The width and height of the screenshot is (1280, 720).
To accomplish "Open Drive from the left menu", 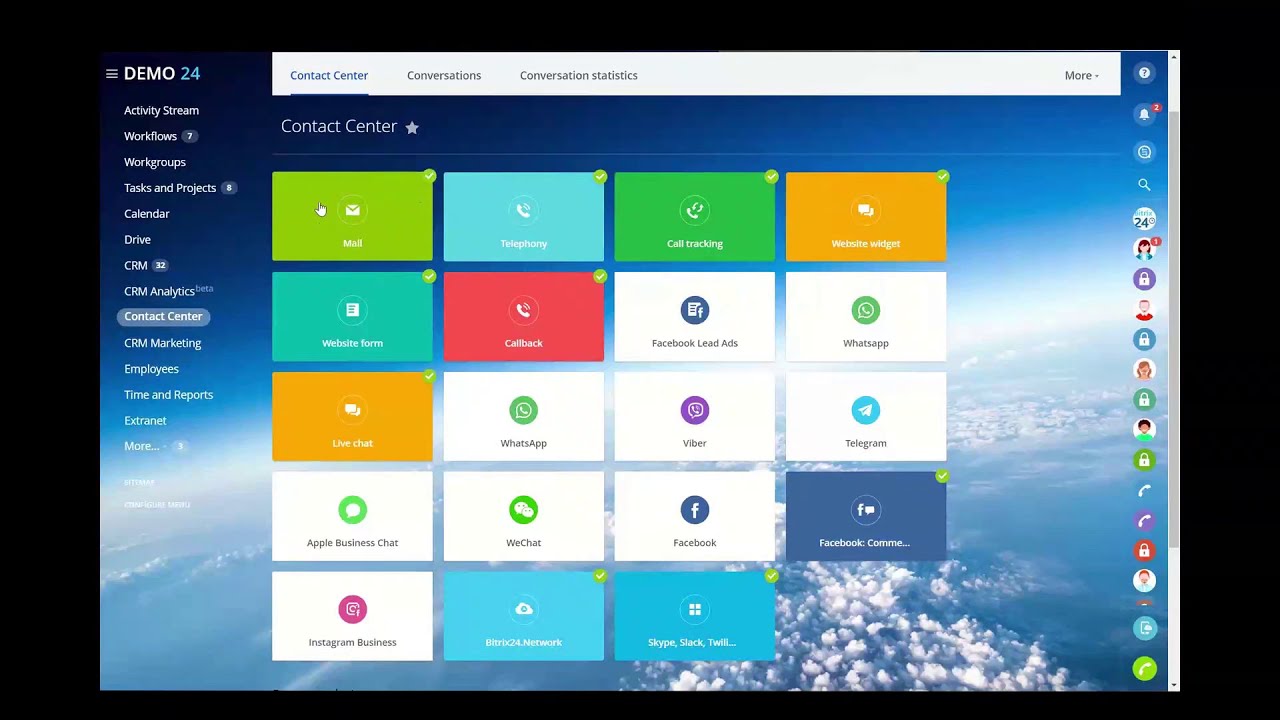I will (137, 240).
